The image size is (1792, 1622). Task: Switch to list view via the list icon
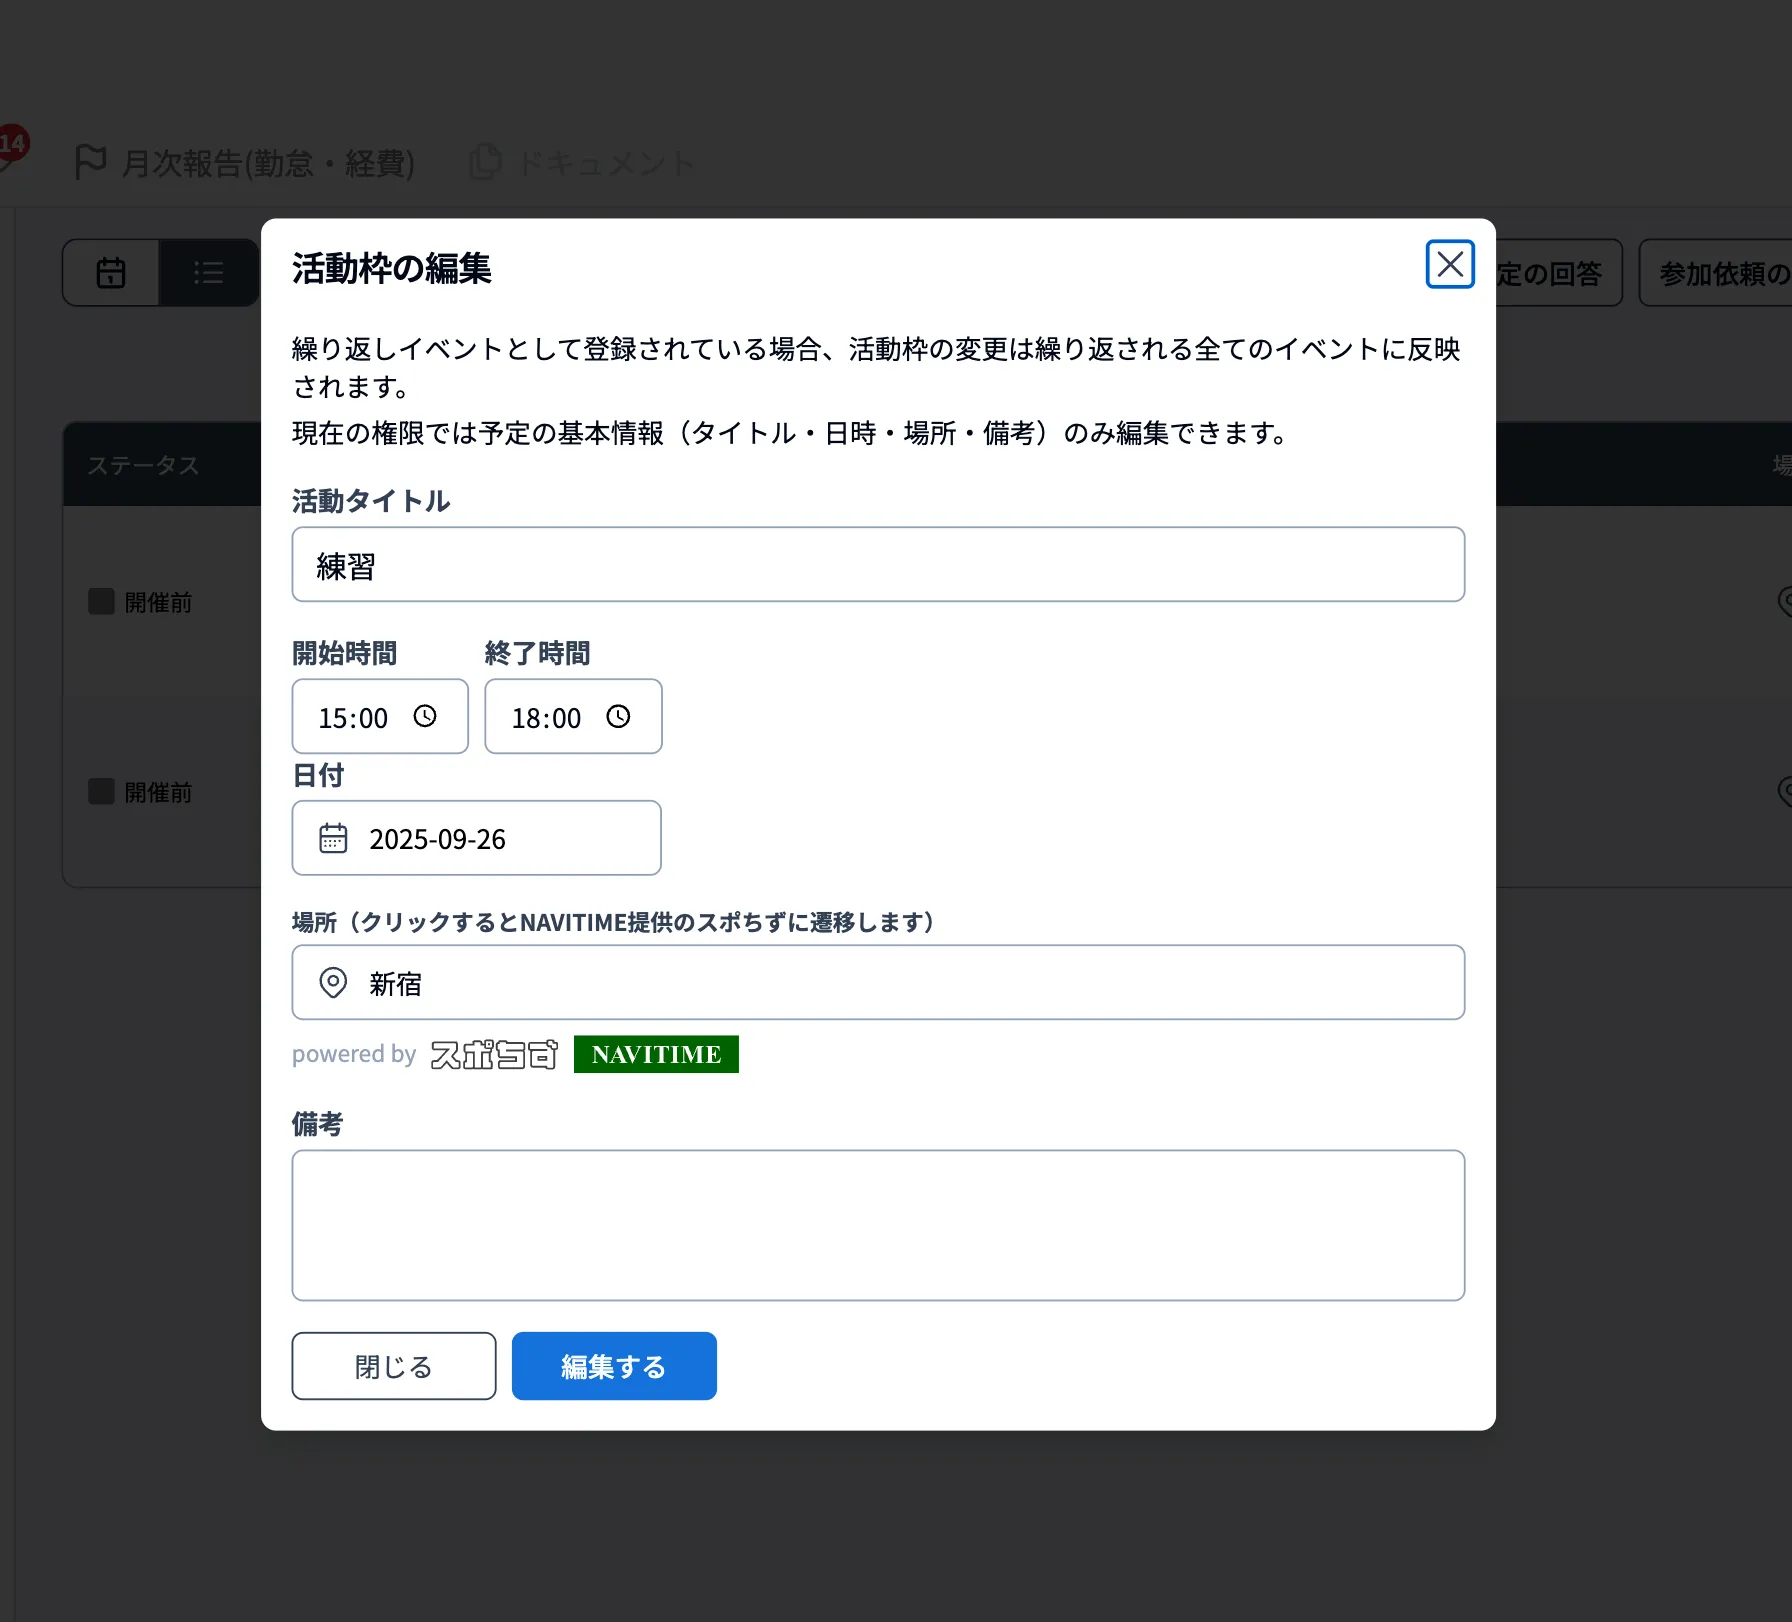pyautogui.click(x=208, y=272)
